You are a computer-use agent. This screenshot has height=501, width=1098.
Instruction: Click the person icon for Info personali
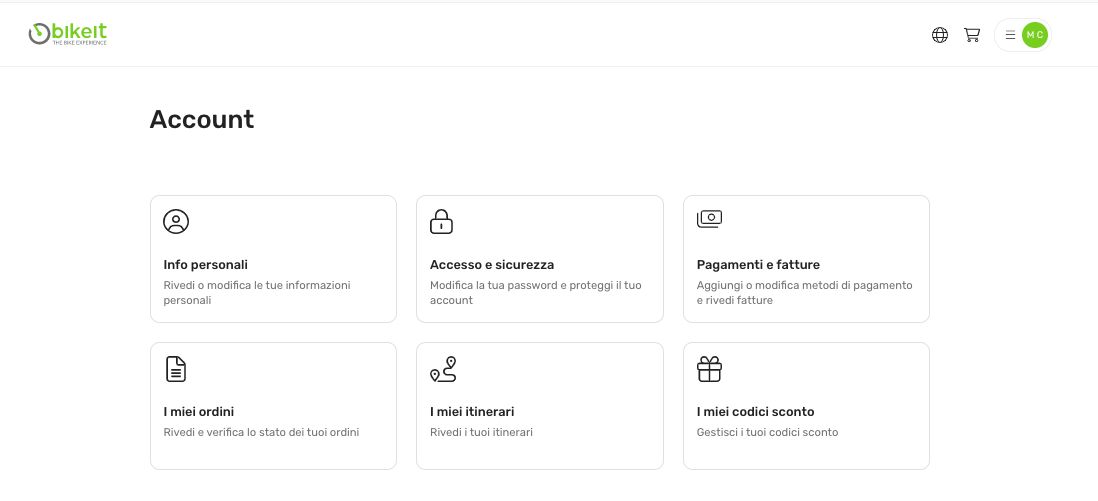(176, 222)
